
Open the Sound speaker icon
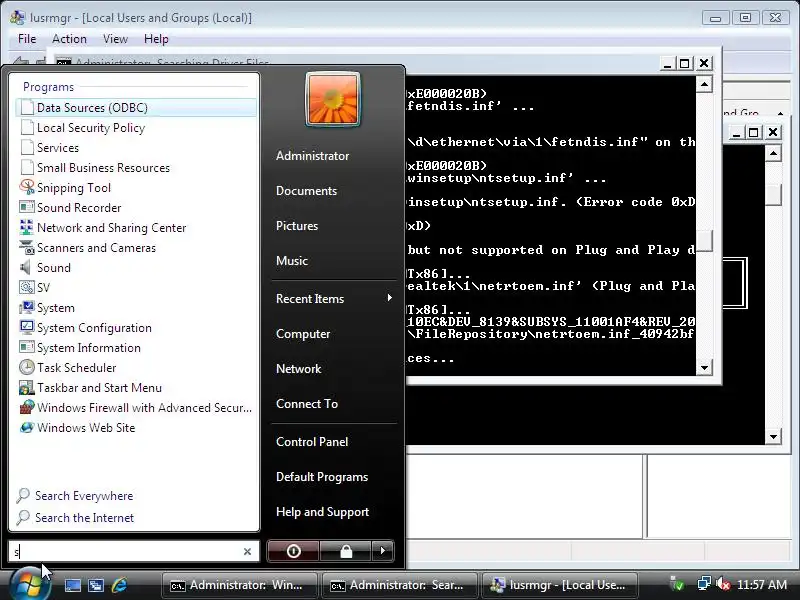point(26,267)
